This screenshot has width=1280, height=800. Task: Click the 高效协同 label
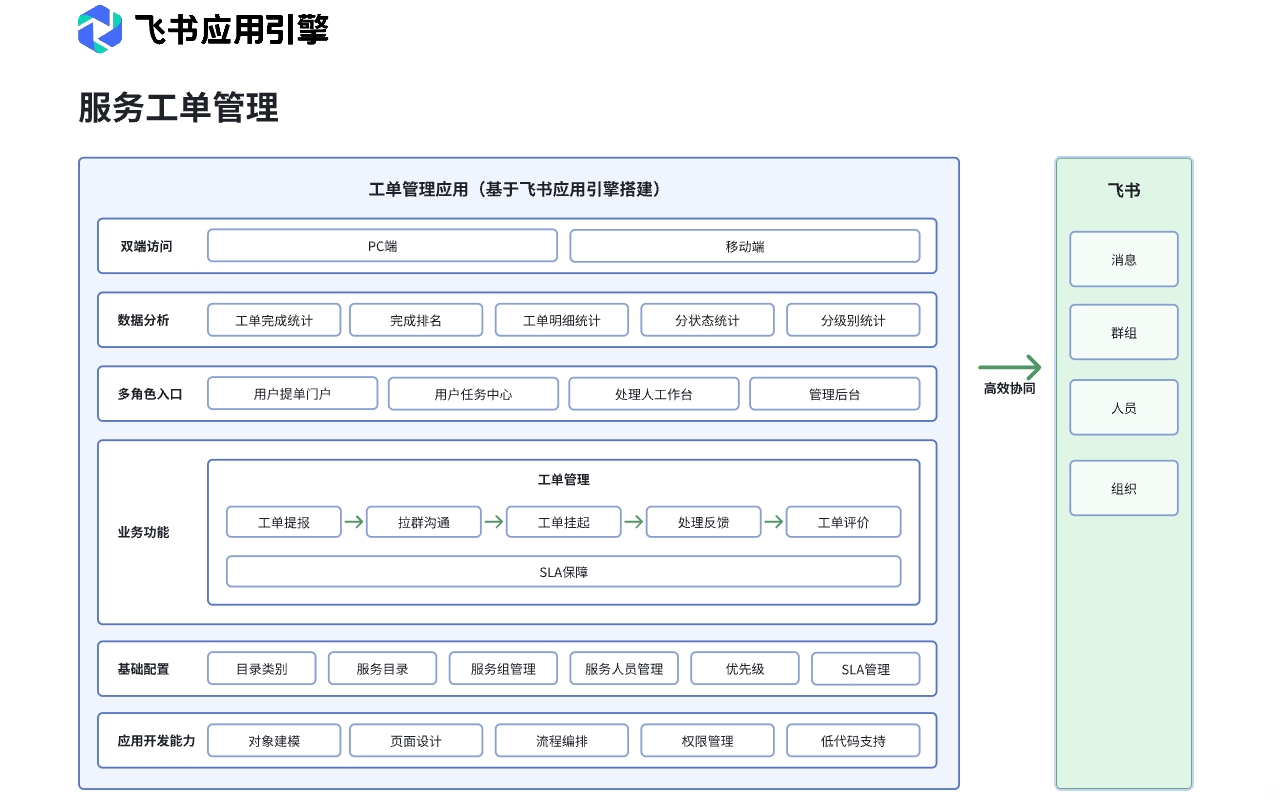click(1009, 388)
